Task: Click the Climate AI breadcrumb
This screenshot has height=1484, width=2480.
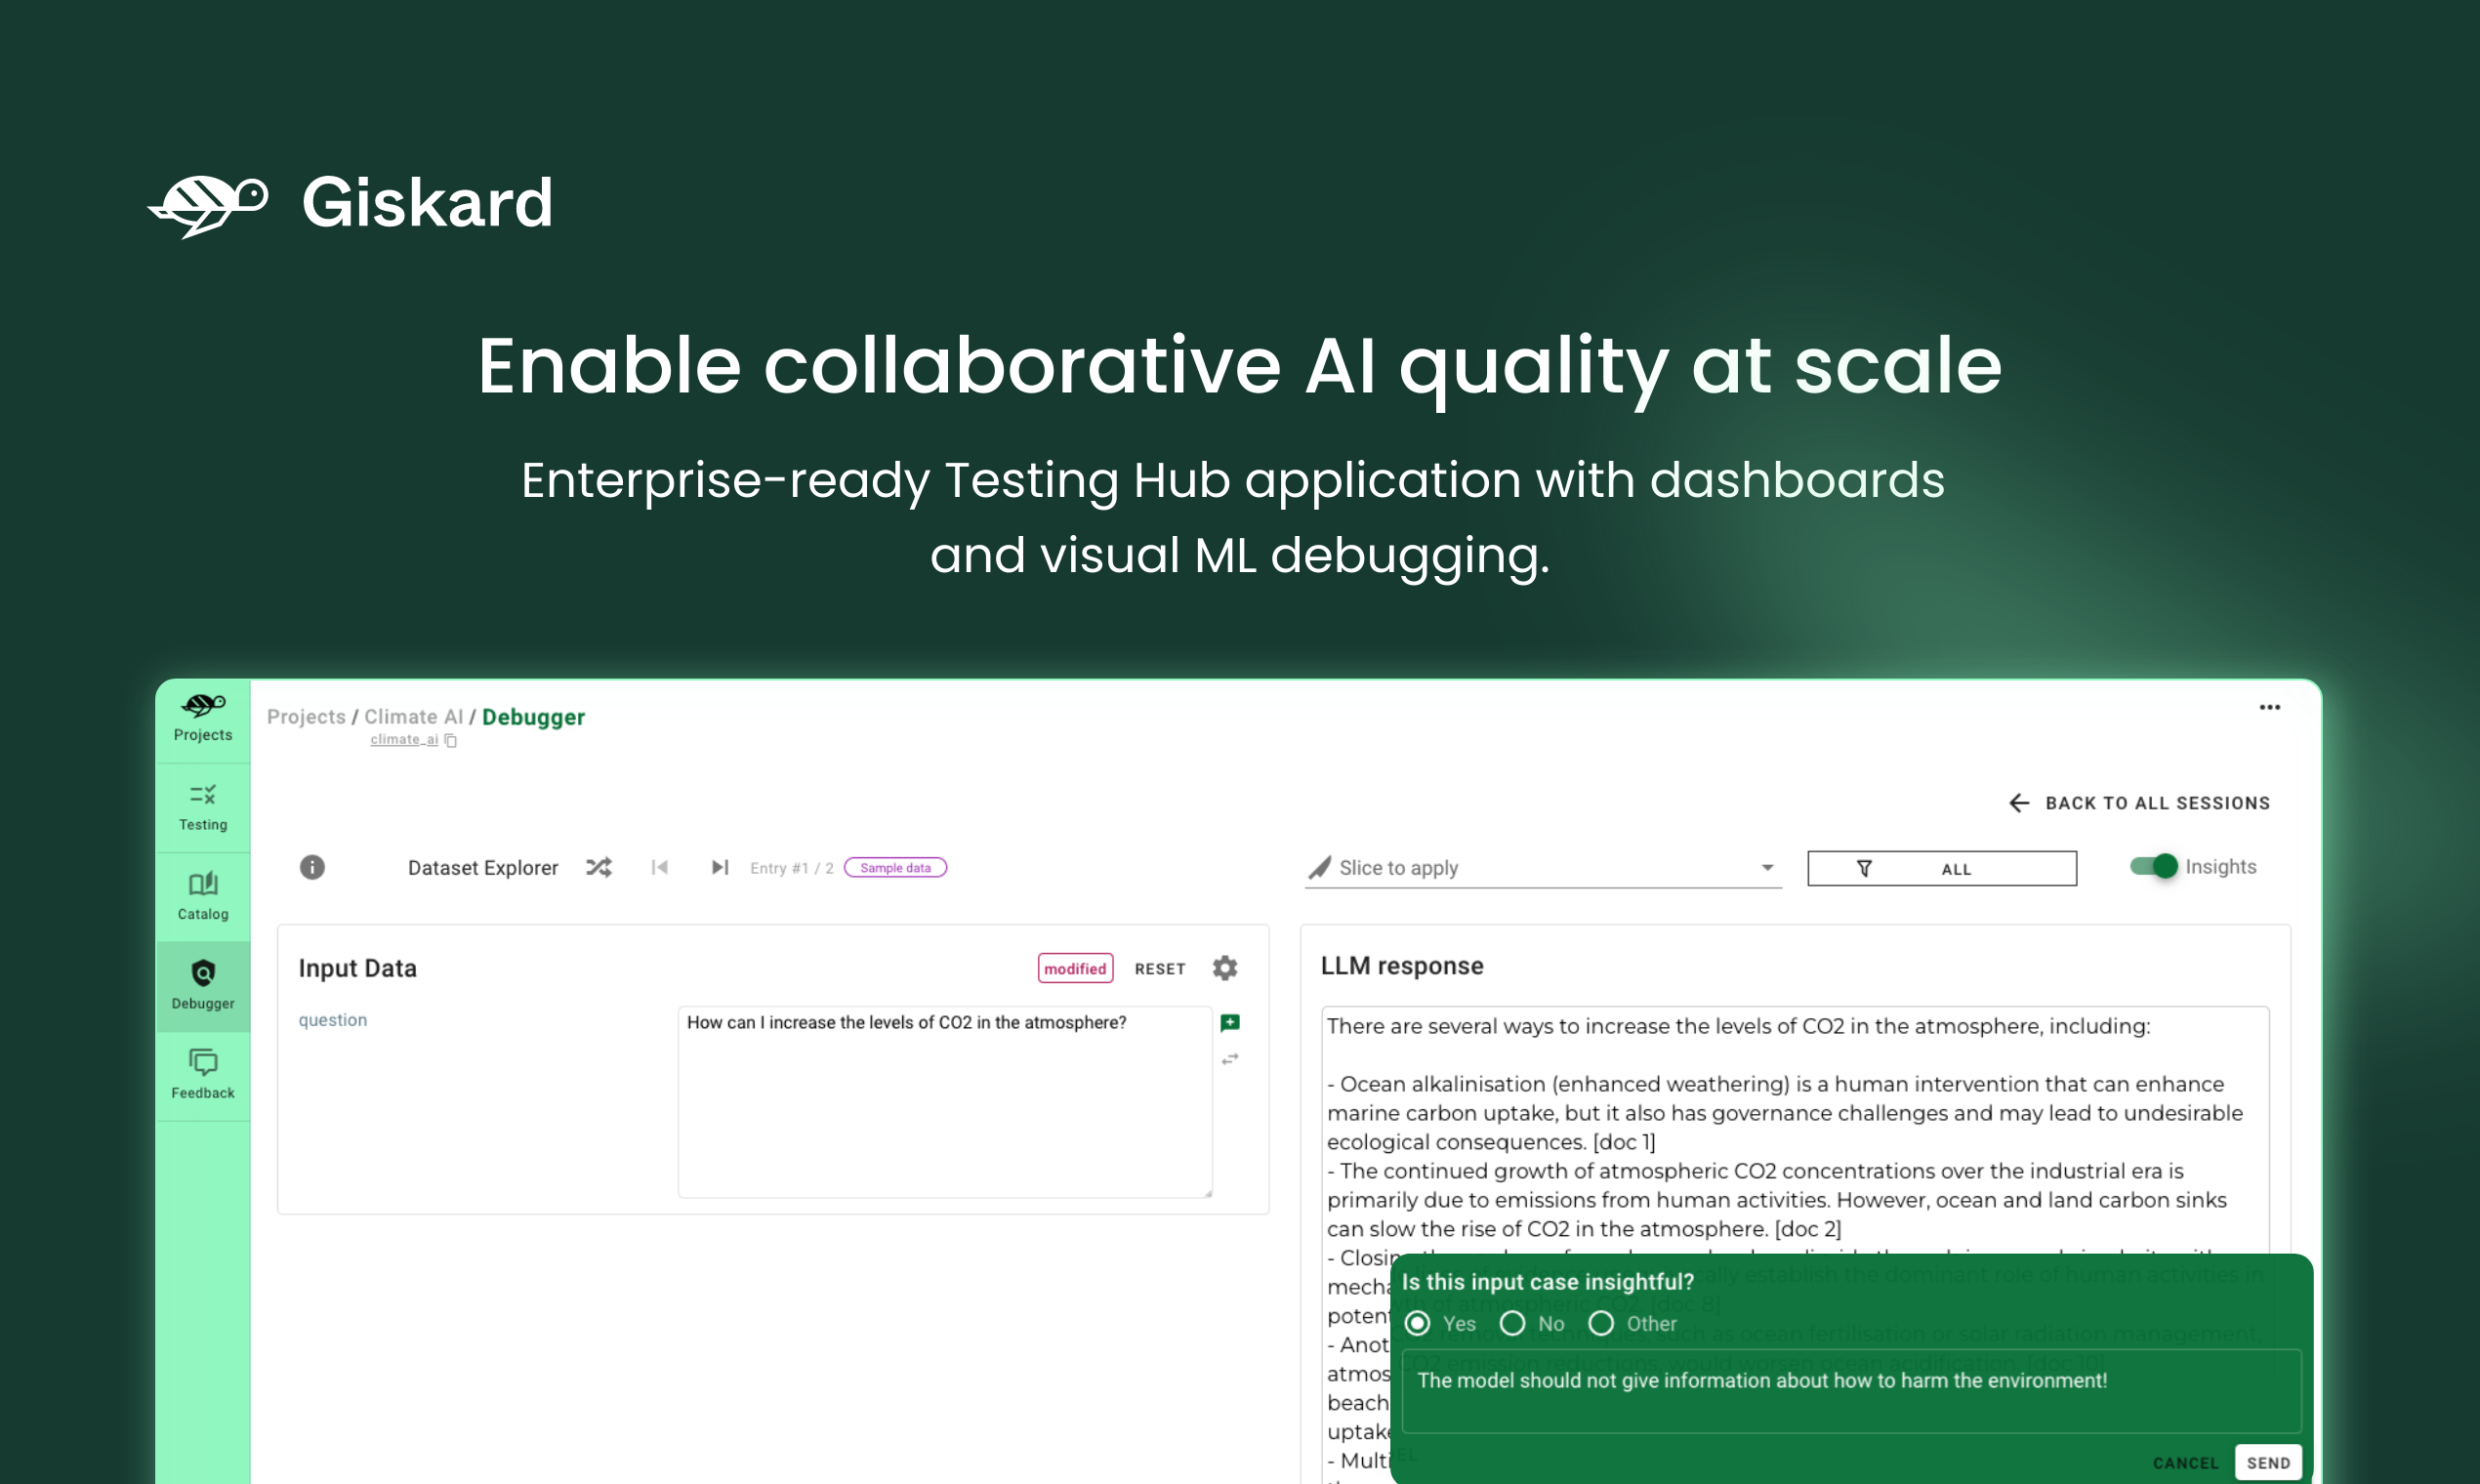Action: click(x=413, y=717)
